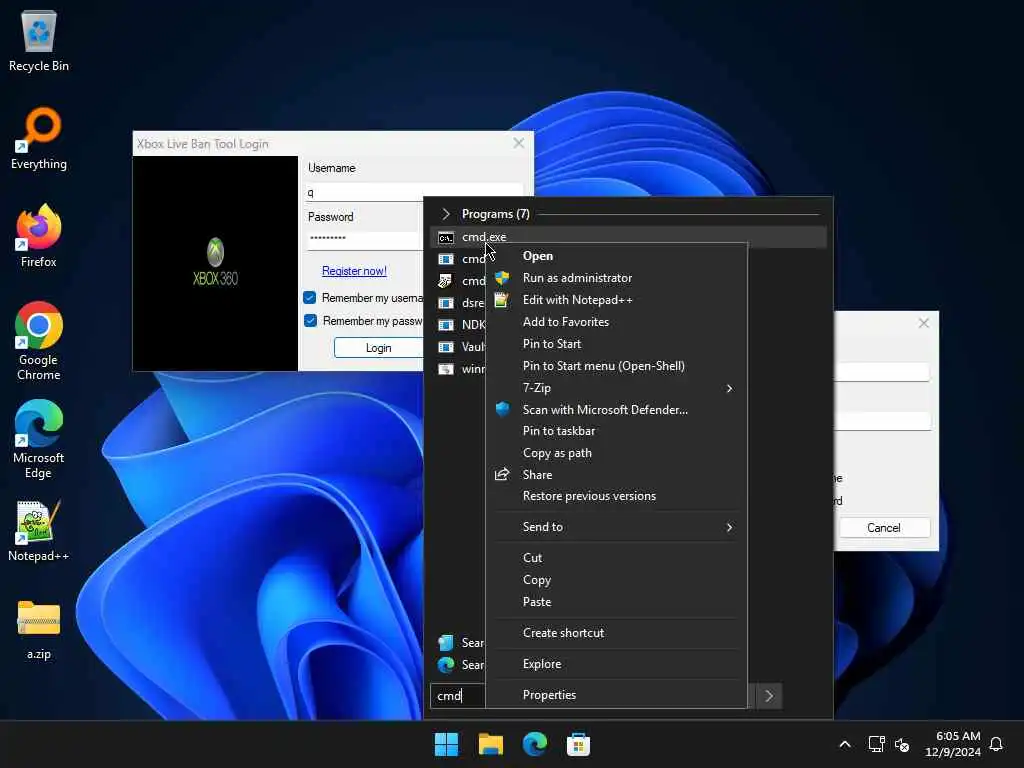This screenshot has height=768, width=1024.
Task: Click the Share arrow icon
Action: 502,475
